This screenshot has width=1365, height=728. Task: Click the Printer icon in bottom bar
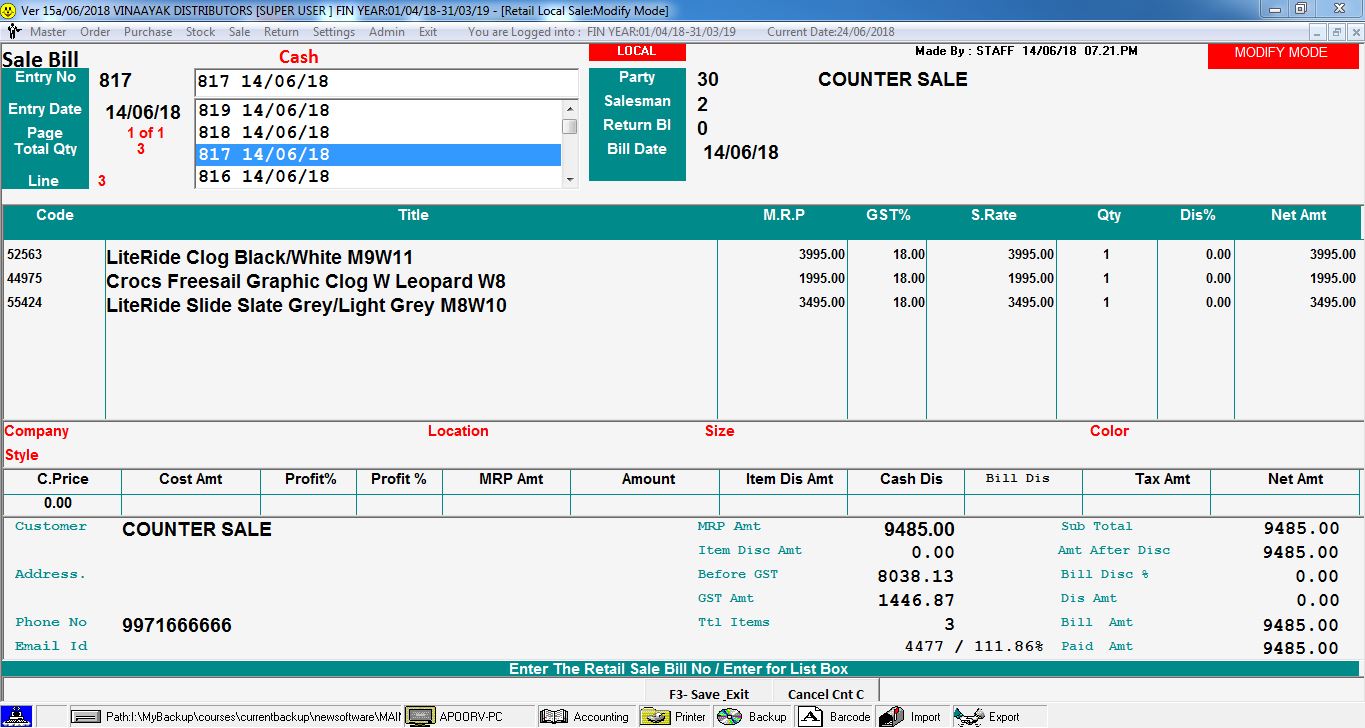click(655, 716)
